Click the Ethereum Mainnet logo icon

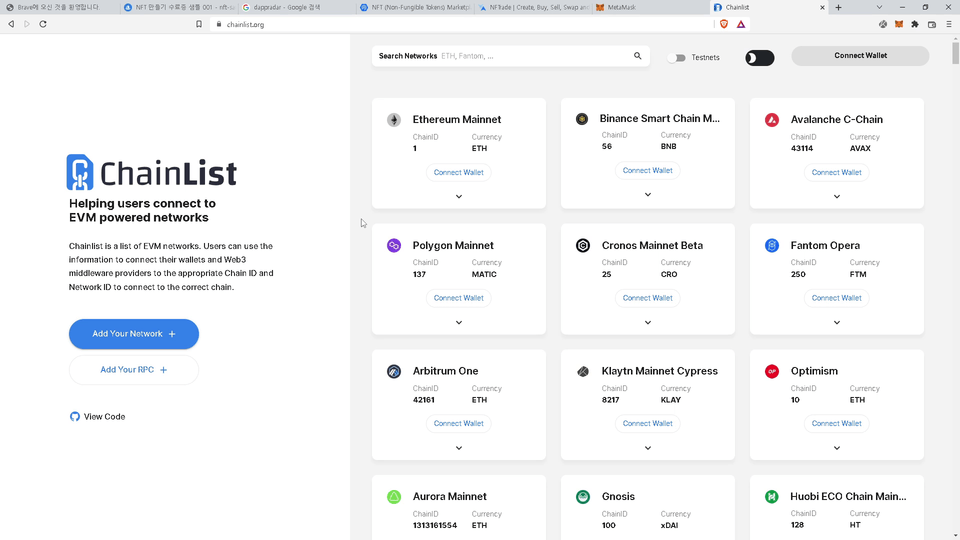click(394, 119)
